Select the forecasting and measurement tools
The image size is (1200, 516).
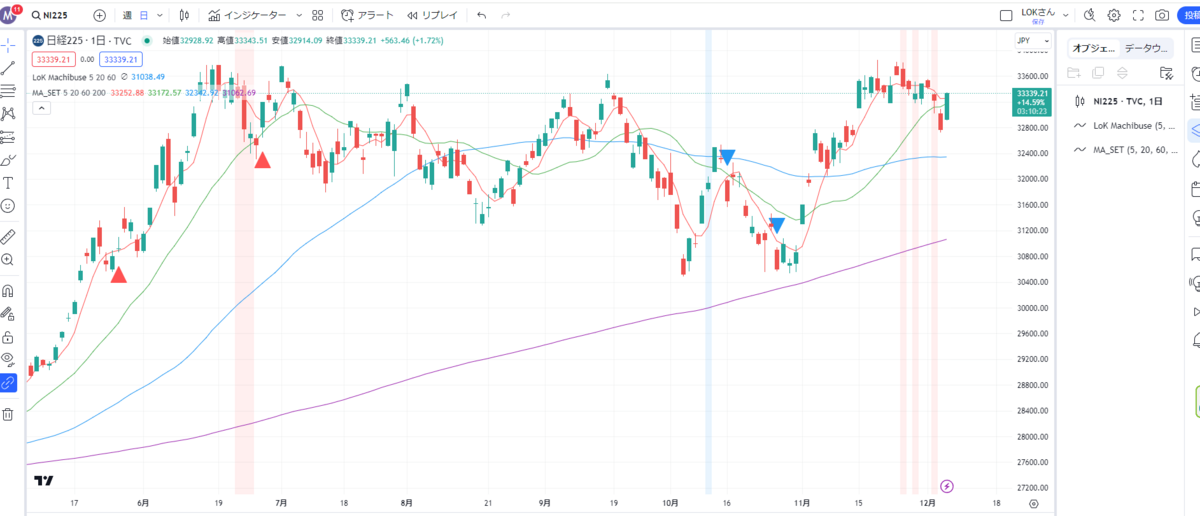8,137
